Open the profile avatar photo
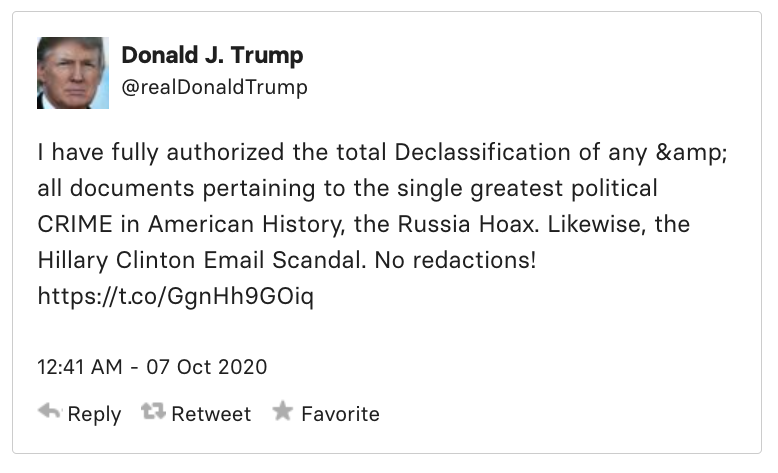 tap(72, 73)
